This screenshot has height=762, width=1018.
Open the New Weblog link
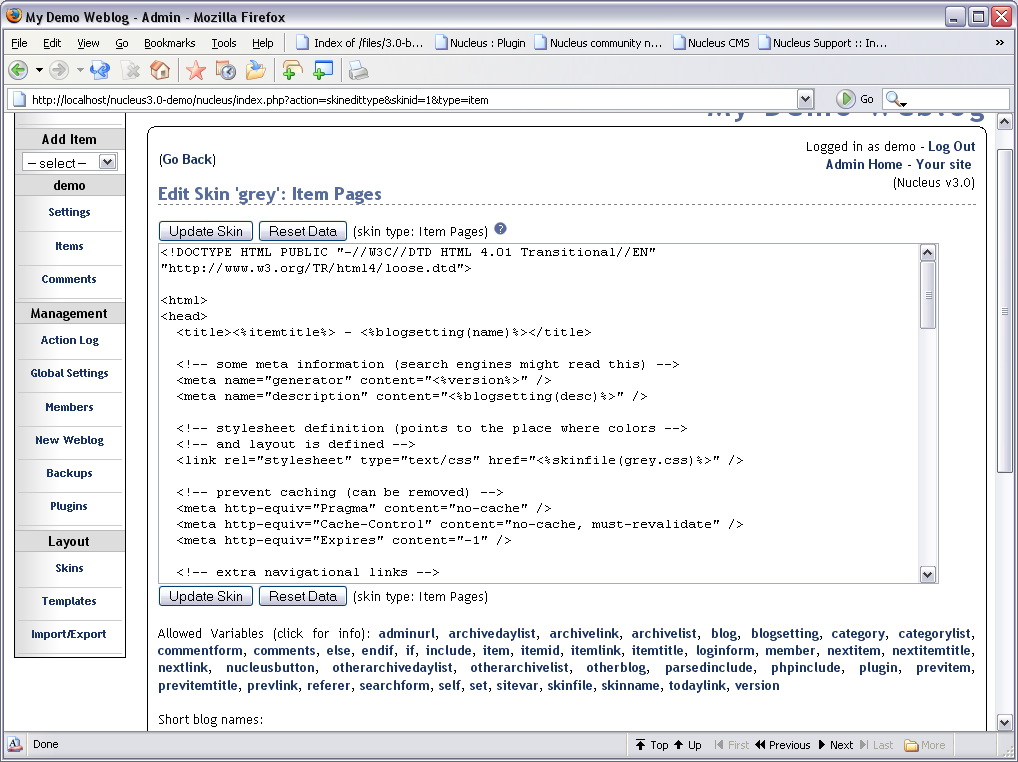click(x=69, y=440)
